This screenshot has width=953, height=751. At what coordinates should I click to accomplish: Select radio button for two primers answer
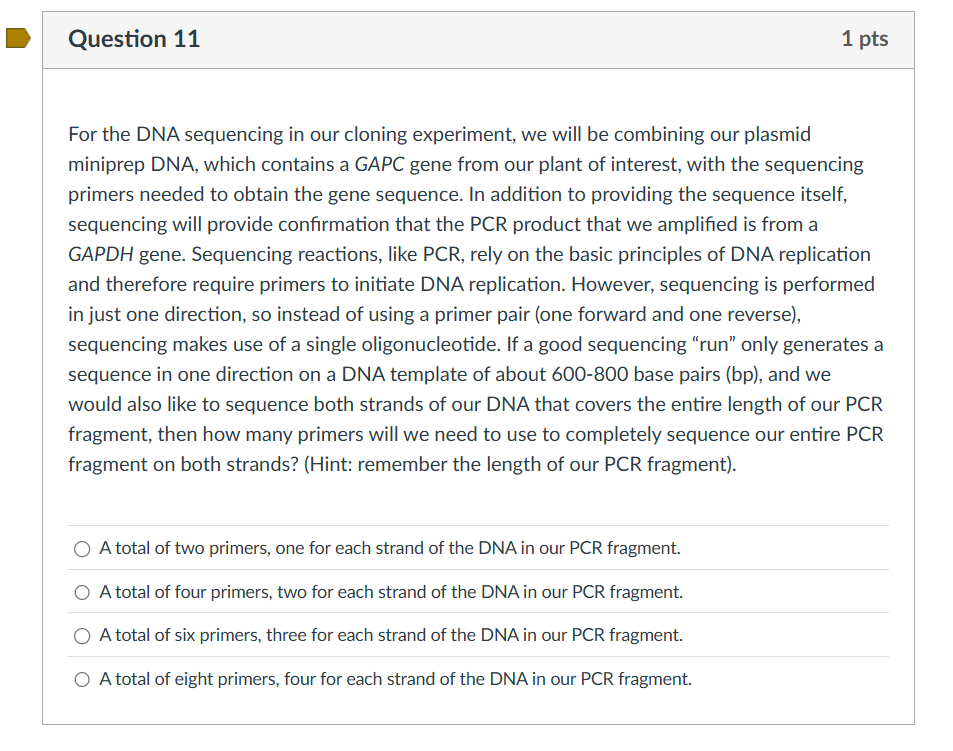[81, 548]
